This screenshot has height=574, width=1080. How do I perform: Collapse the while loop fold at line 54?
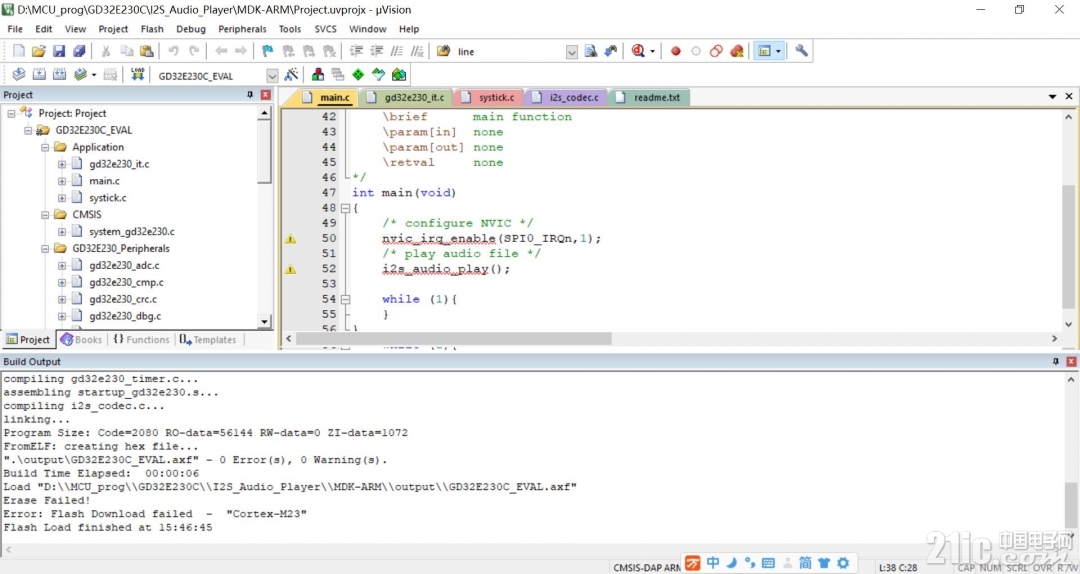click(345, 299)
